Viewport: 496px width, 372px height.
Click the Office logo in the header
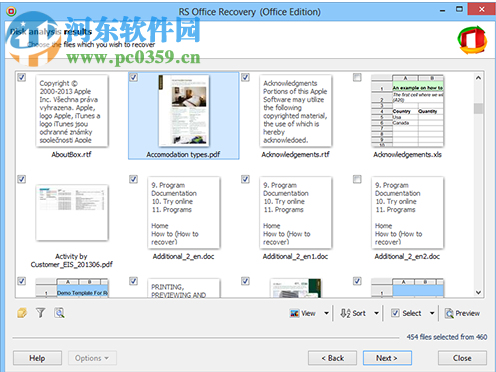472,40
